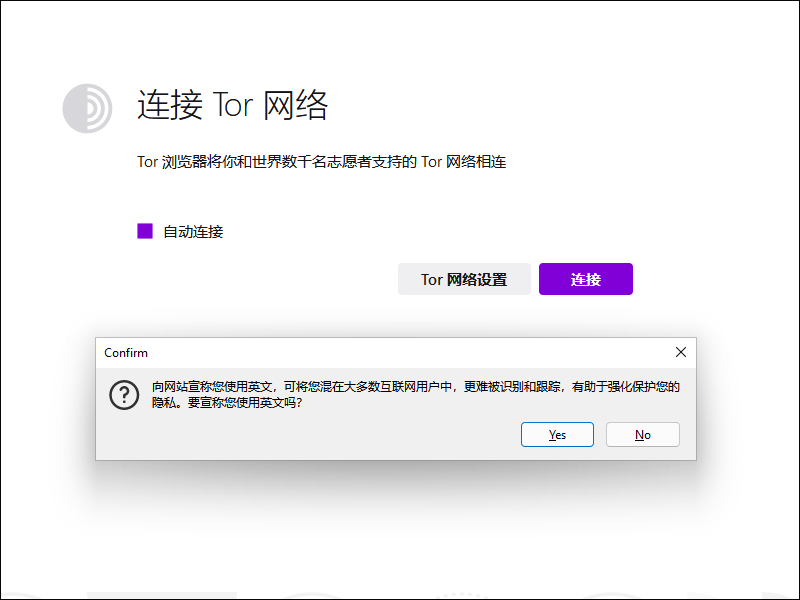Click the line 隐私。要宣称您使用英文吗？

pyautogui.click(x=227, y=405)
